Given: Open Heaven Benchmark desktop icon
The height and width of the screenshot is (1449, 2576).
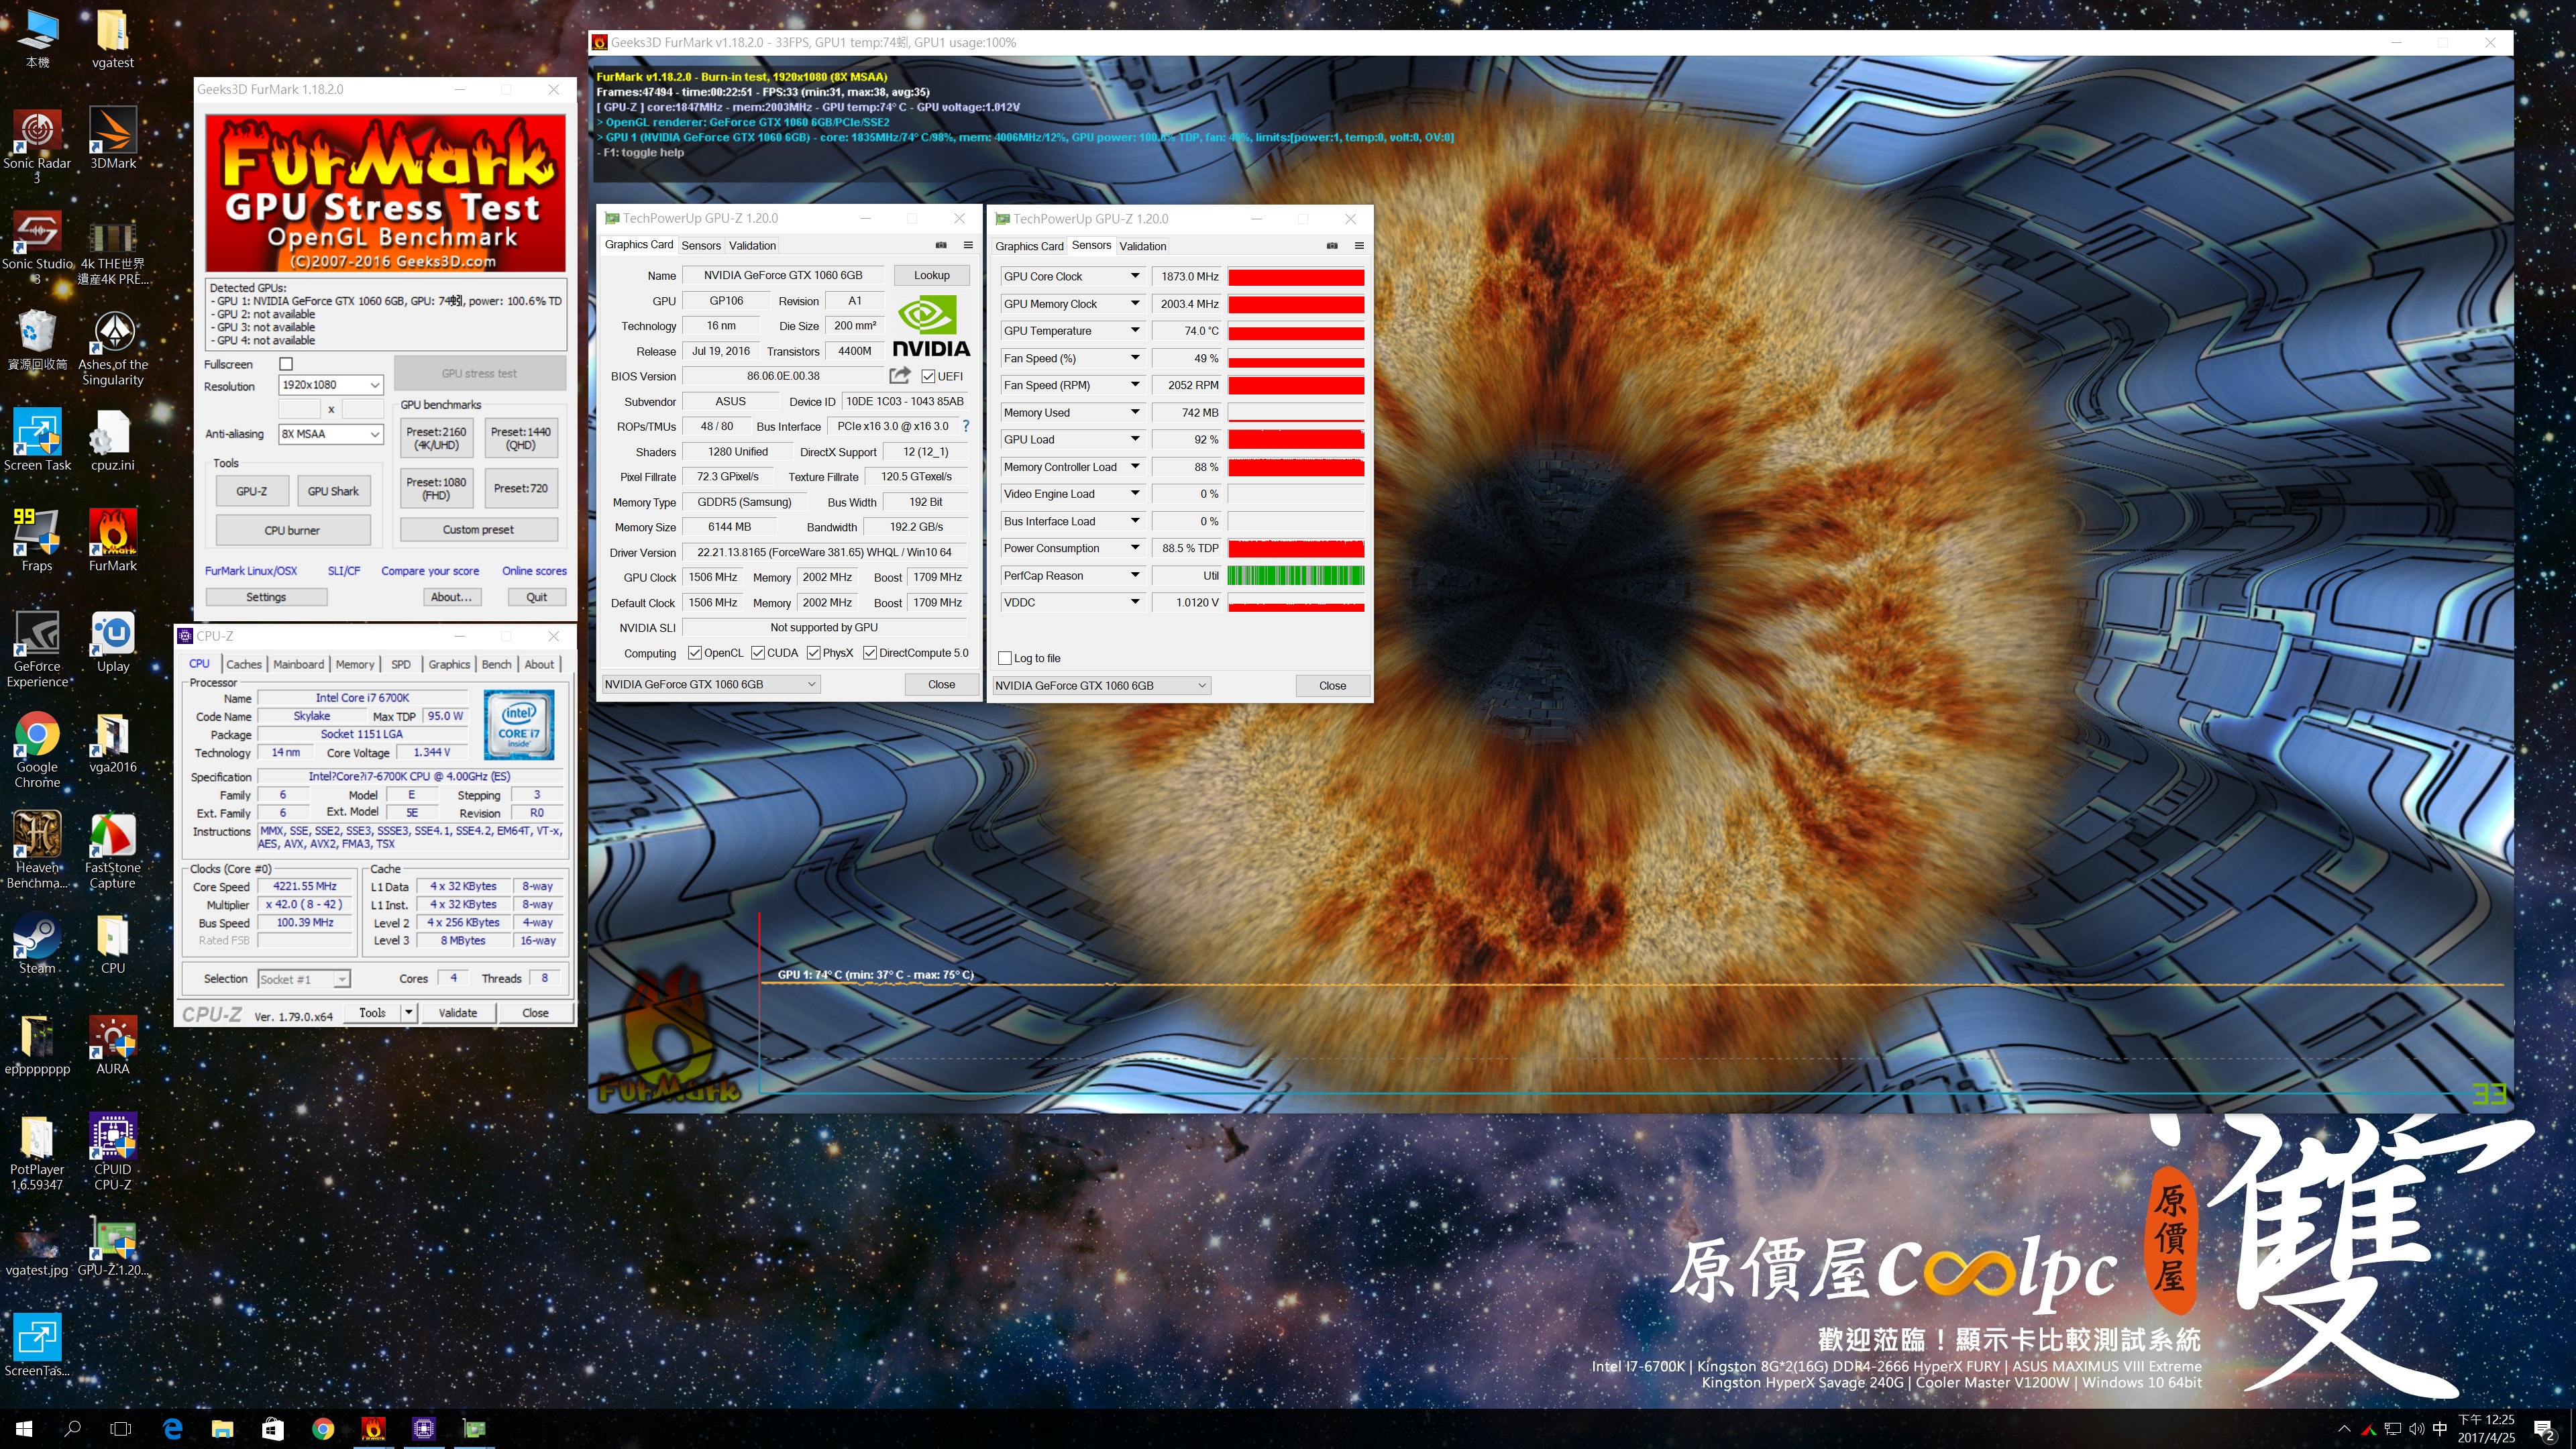Looking at the screenshot, I should [x=37, y=850].
